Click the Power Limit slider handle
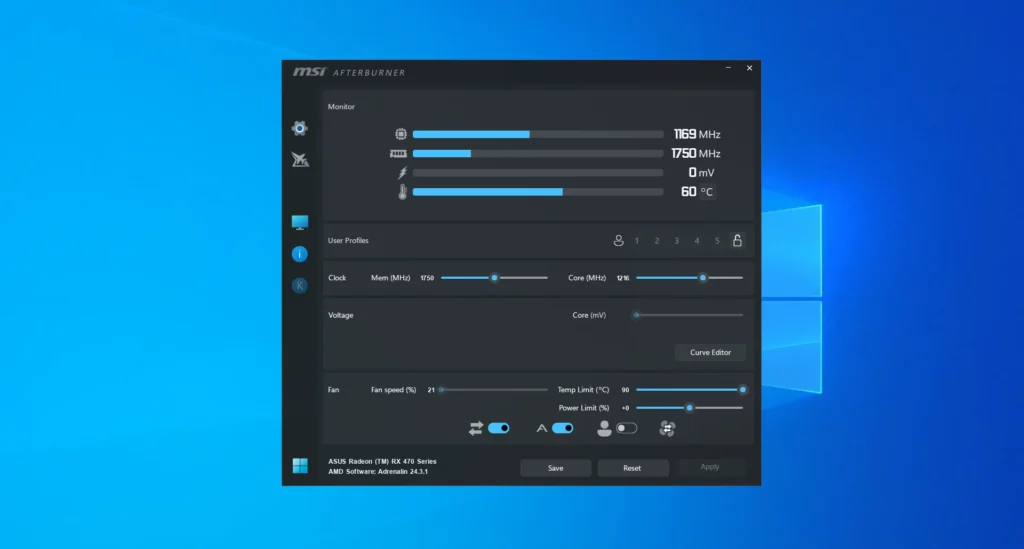The width and height of the screenshot is (1024, 549). click(689, 408)
